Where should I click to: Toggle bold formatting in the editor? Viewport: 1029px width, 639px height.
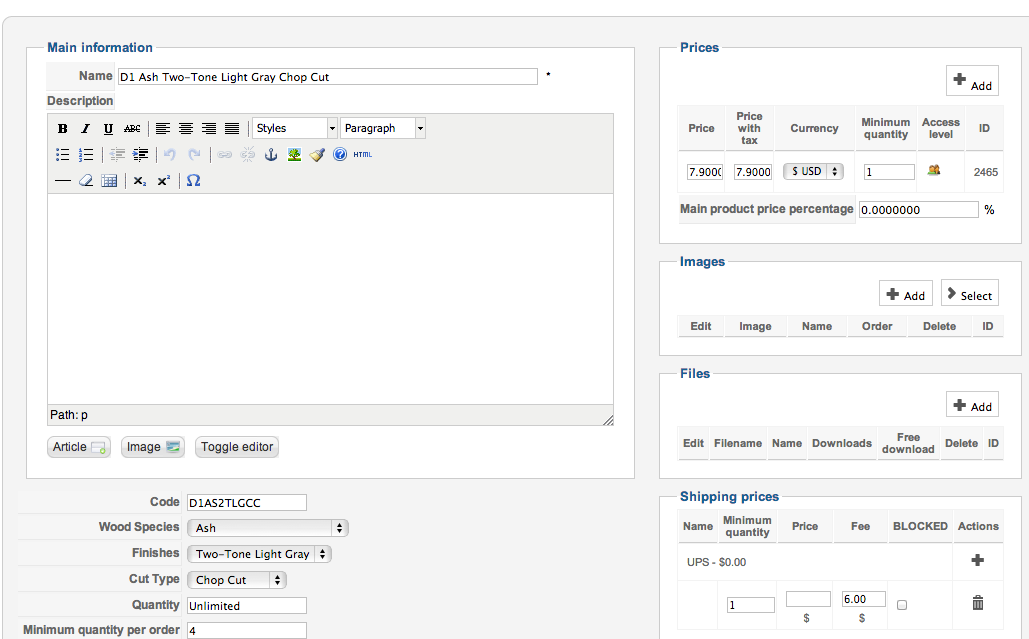coord(62,128)
